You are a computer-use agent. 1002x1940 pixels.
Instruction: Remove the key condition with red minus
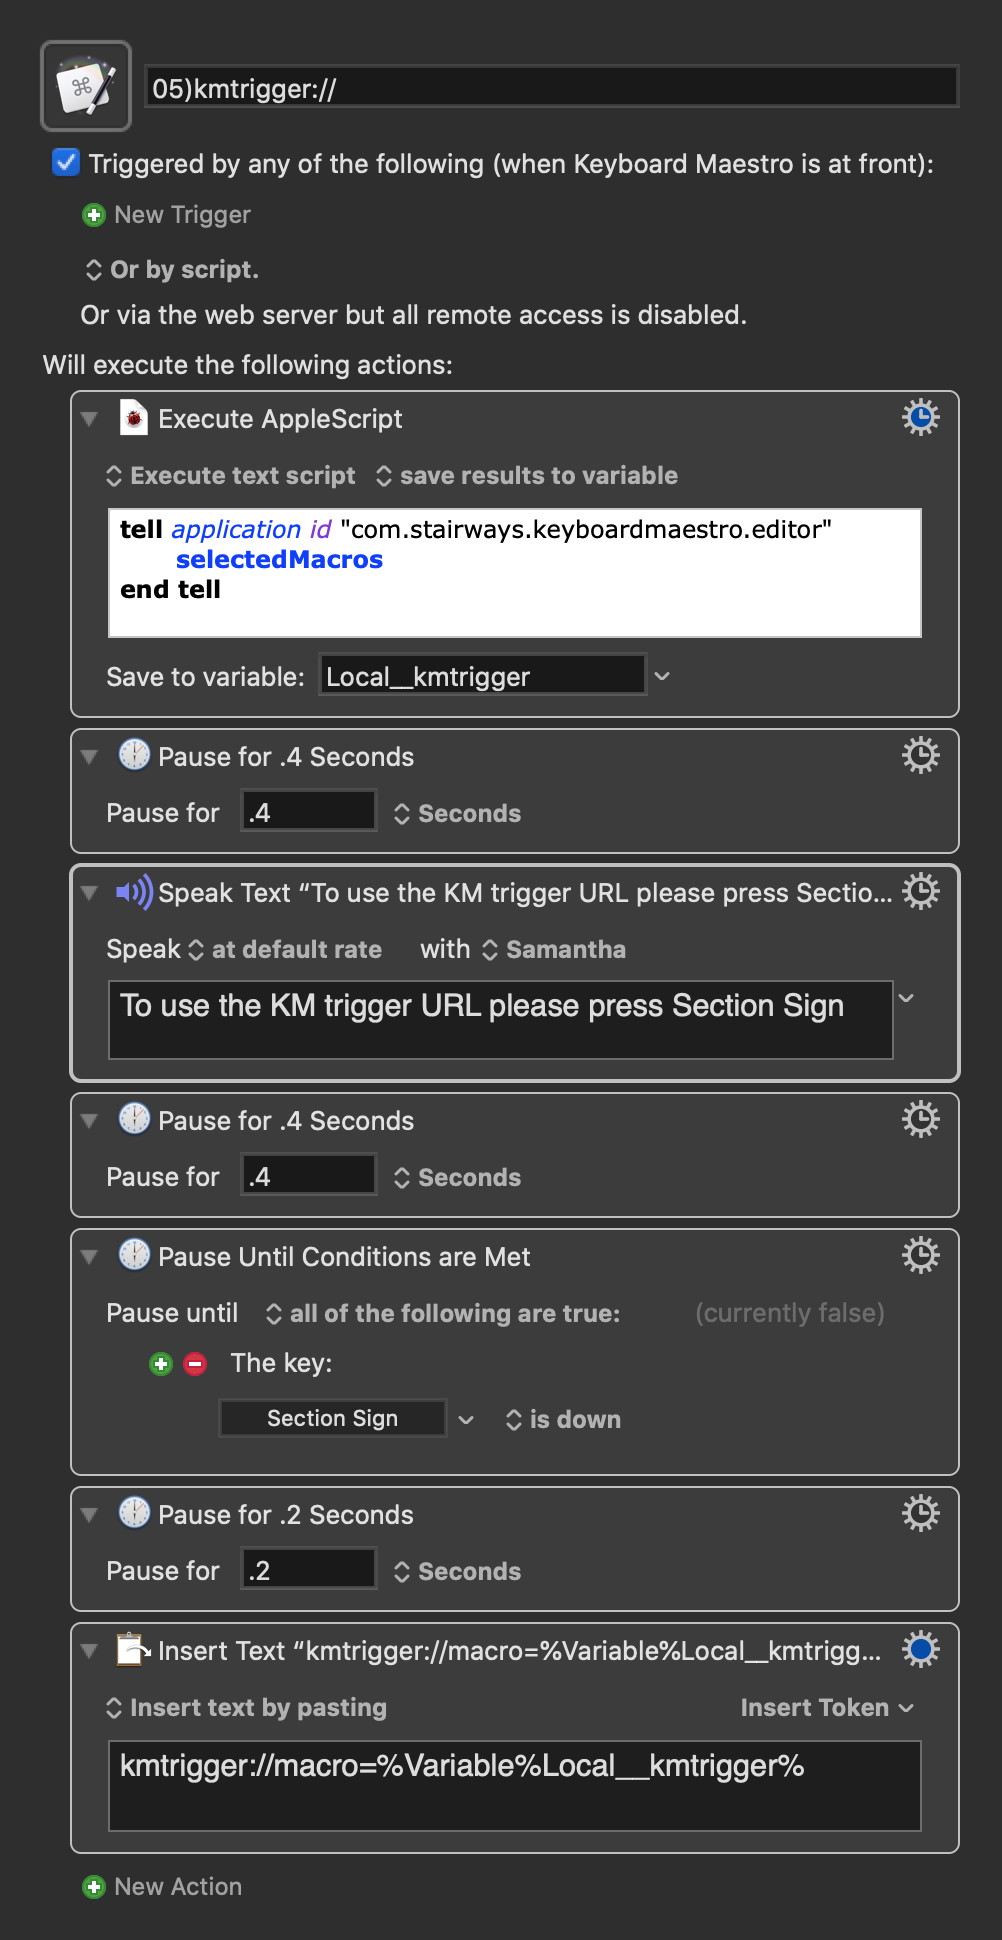pyautogui.click(x=195, y=1364)
